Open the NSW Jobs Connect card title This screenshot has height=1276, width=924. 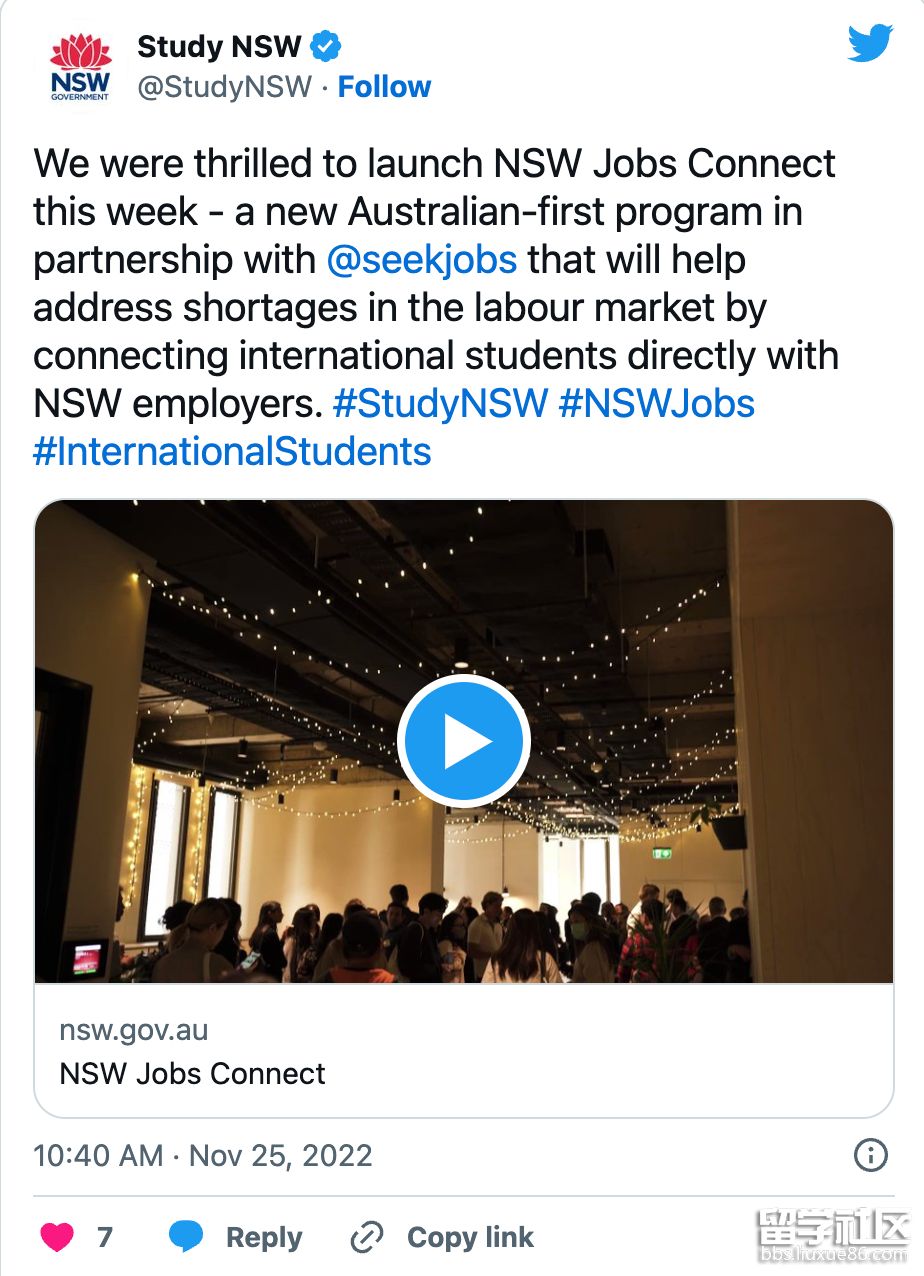(x=193, y=1074)
